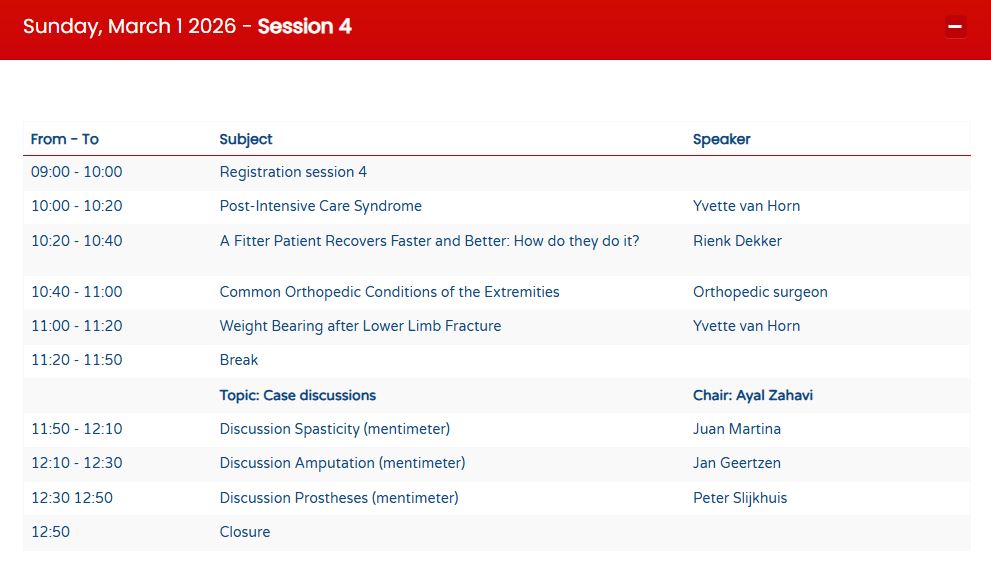Click the Speaker column header
This screenshot has height=581, width=991.
coord(721,139)
